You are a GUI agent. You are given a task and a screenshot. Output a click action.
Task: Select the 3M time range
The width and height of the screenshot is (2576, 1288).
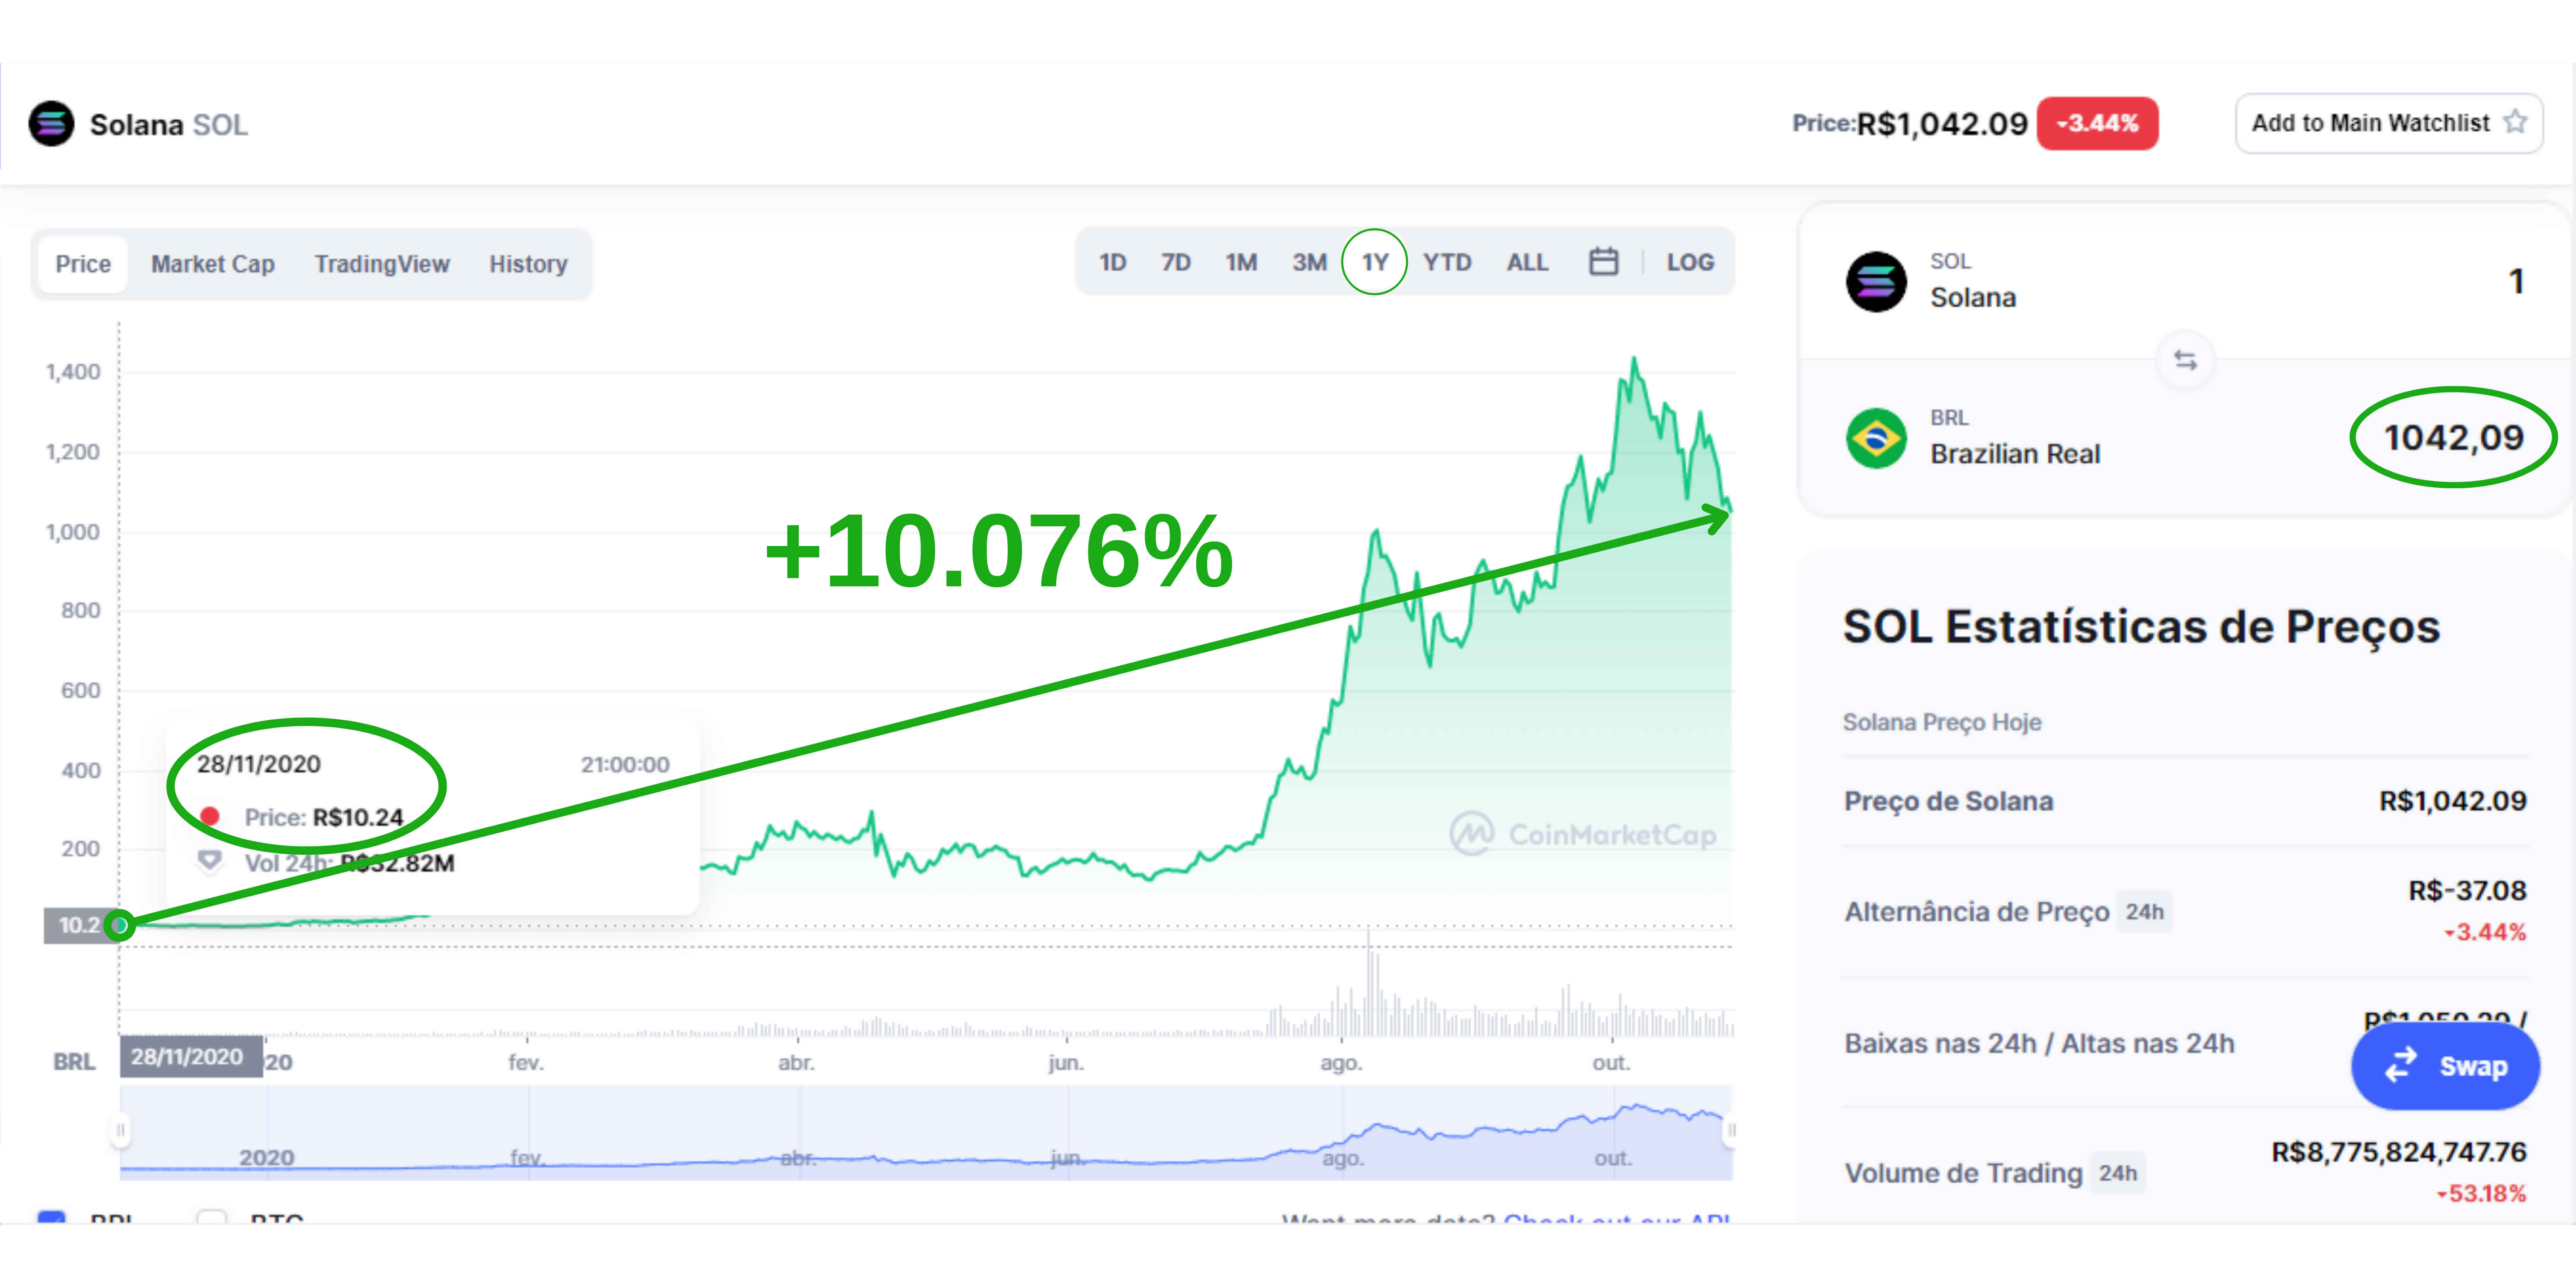point(1309,262)
